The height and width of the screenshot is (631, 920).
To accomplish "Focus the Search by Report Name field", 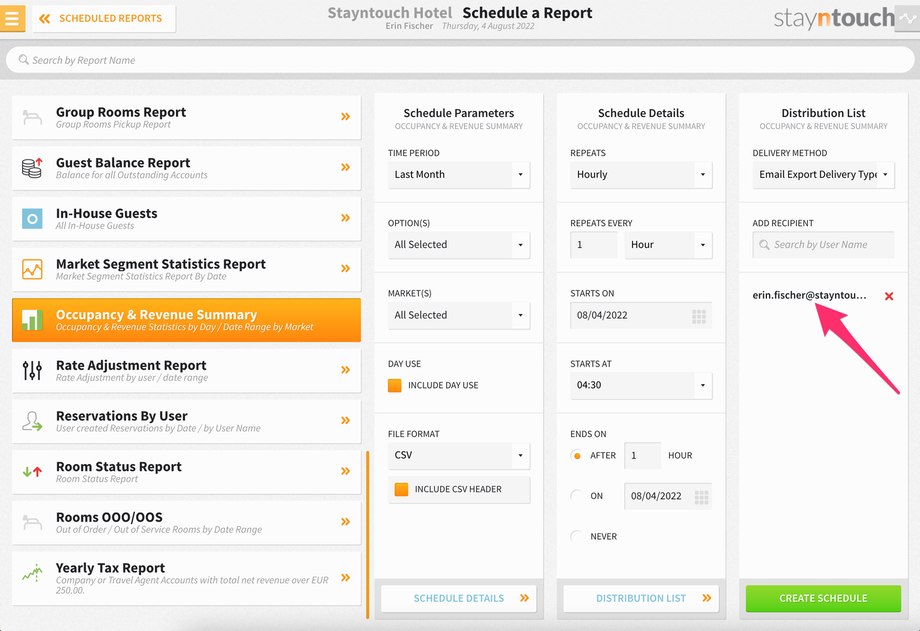I will pyautogui.click(x=460, y=60).
